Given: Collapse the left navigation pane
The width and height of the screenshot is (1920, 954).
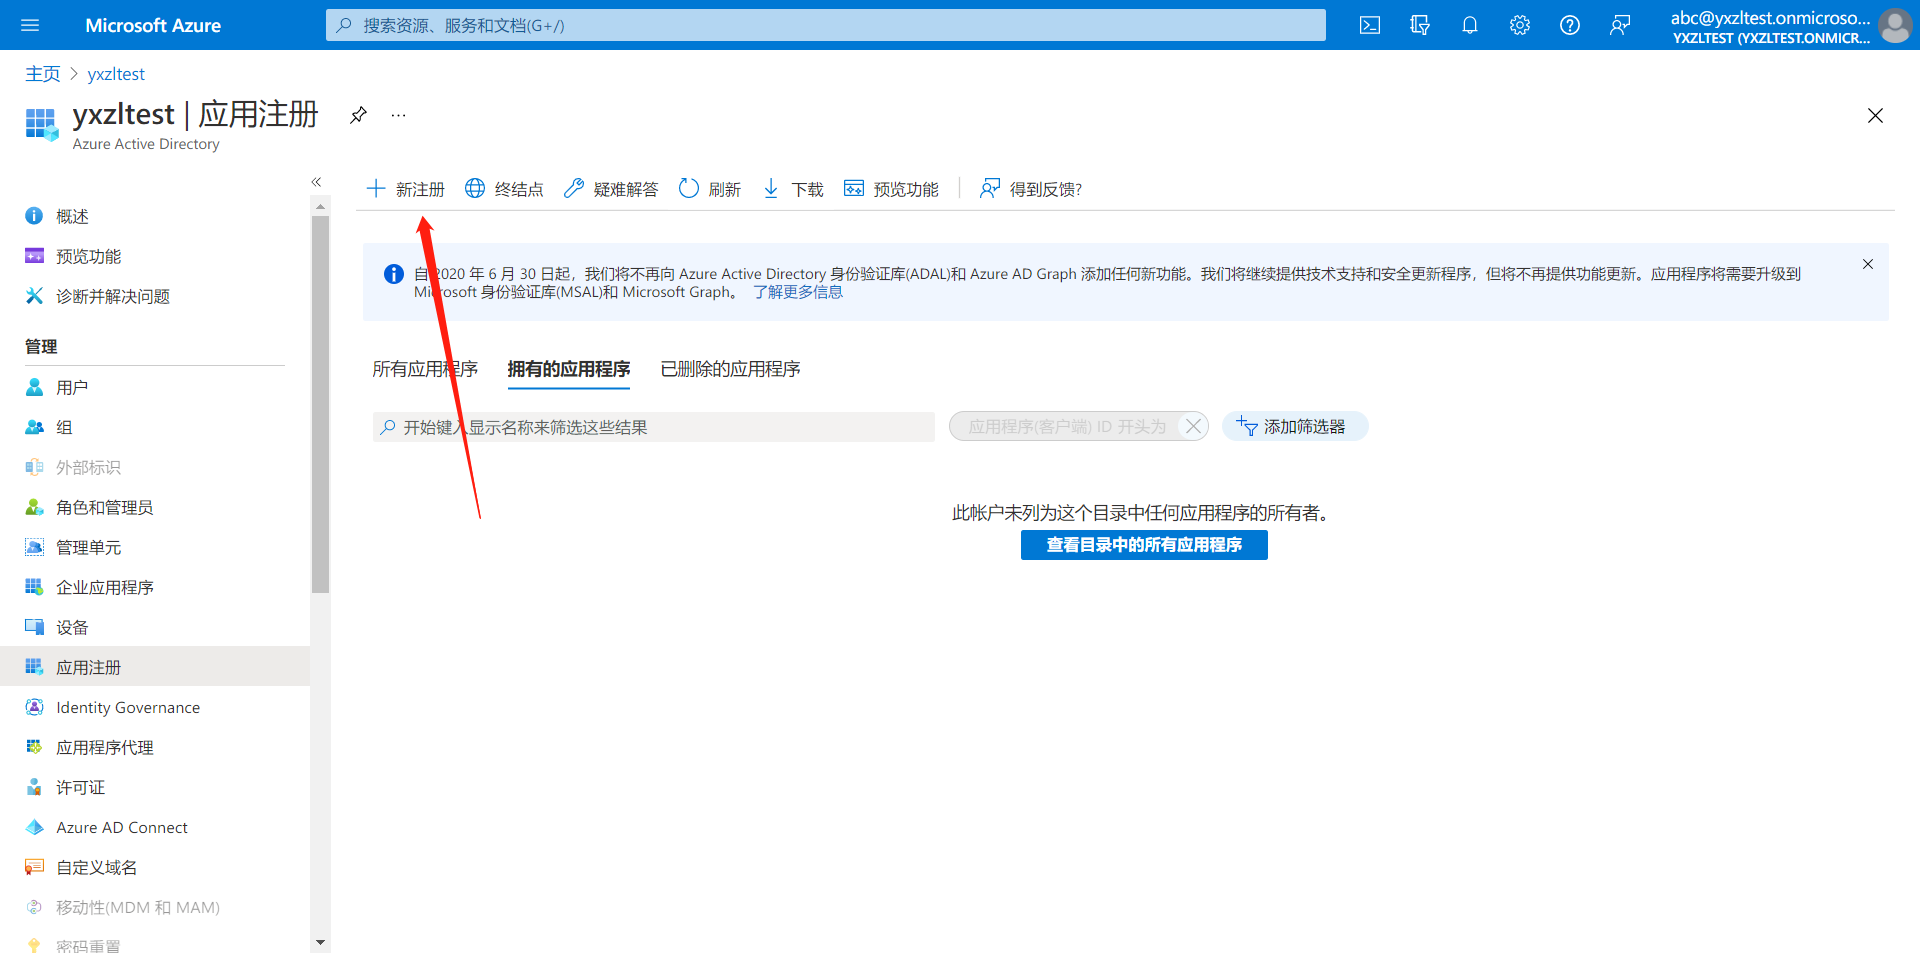Looking at the screenshot, I should 316,182.
